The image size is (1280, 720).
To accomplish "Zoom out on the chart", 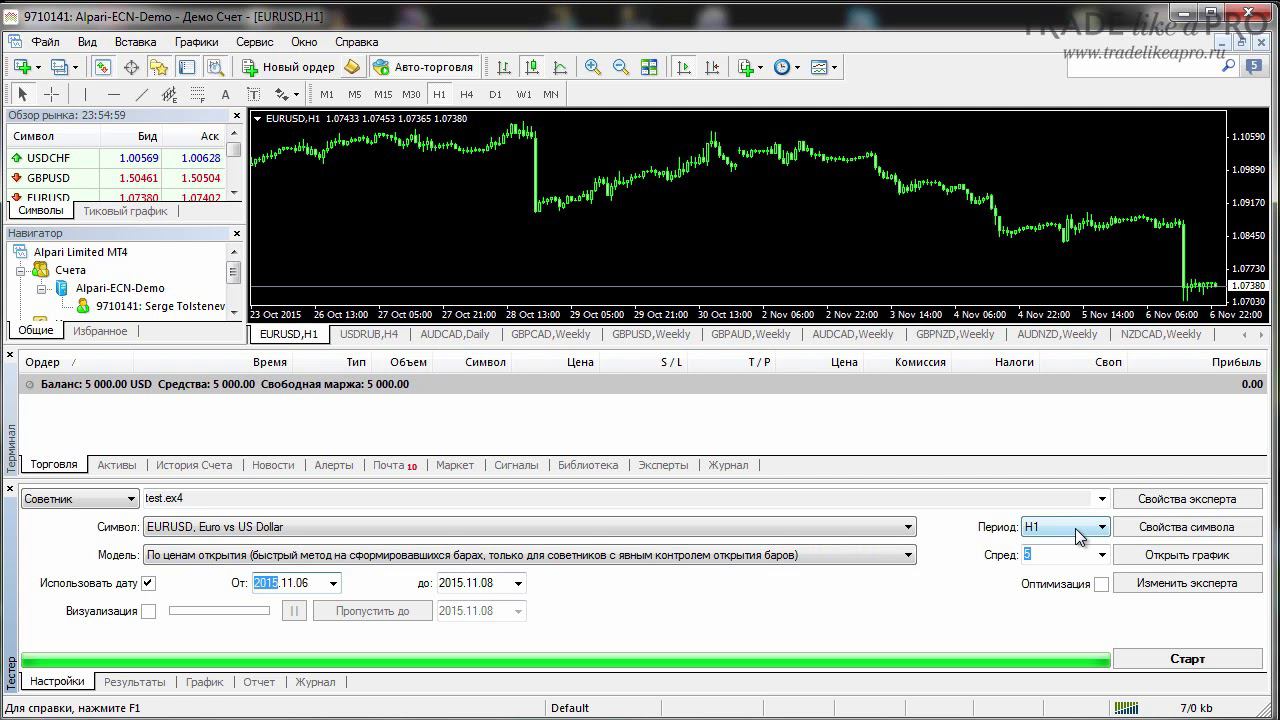I will [x=621, y=67].
